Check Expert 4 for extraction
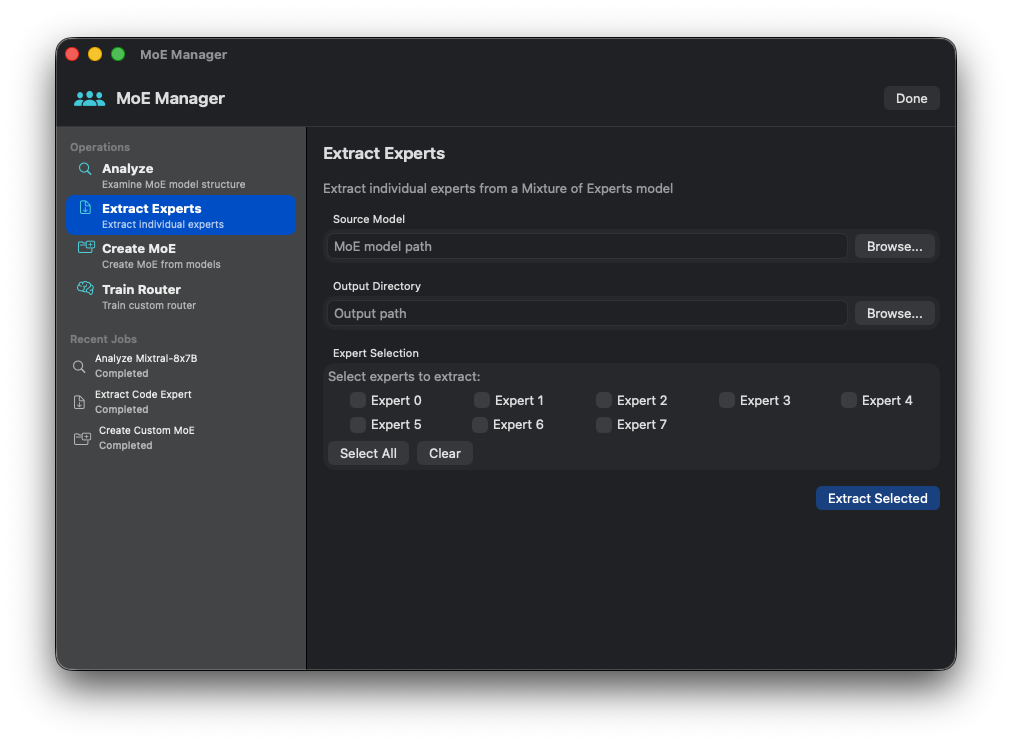Screen dimensions: 1012x744 click(849, 399)
